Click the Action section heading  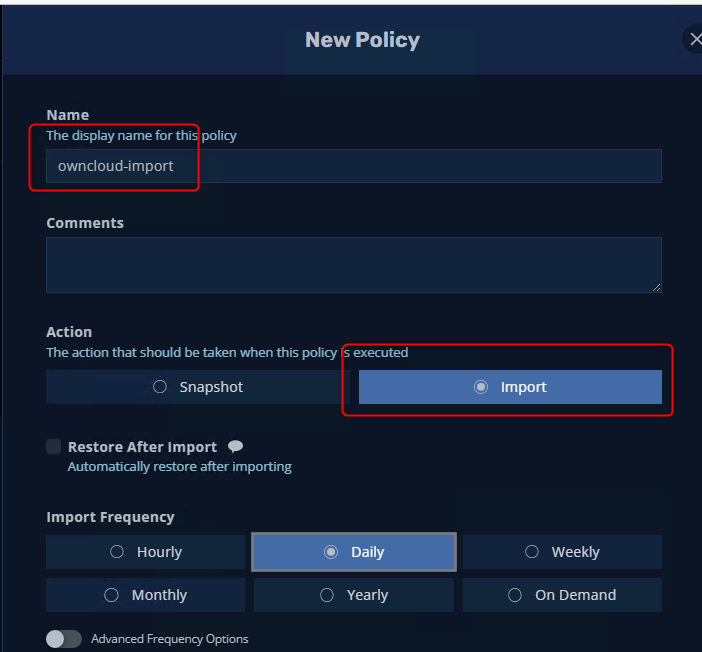(69, 332)
